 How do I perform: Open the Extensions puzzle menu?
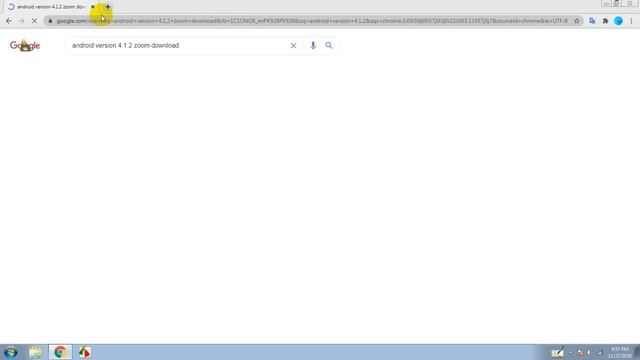click(x=605, y=21)
